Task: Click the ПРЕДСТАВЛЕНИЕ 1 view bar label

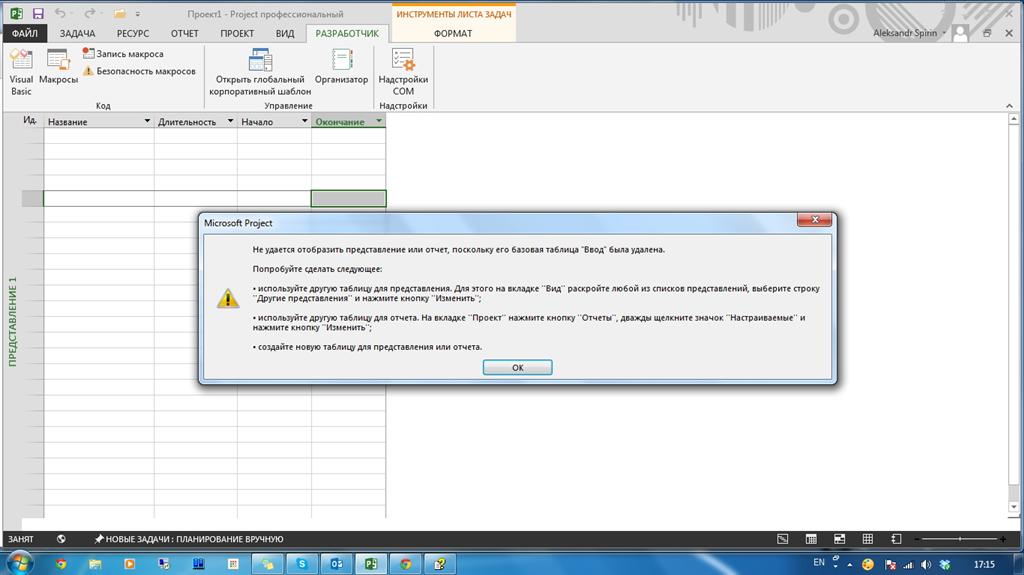Action: point(12,321)
